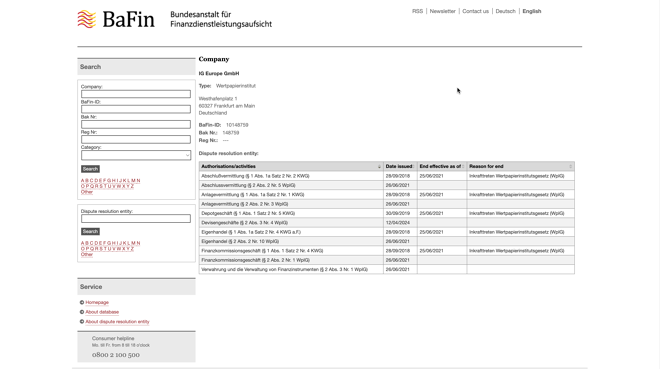Open the About dispute resolution entity link
The image size is (660, 369).
[x=117, y=321]
